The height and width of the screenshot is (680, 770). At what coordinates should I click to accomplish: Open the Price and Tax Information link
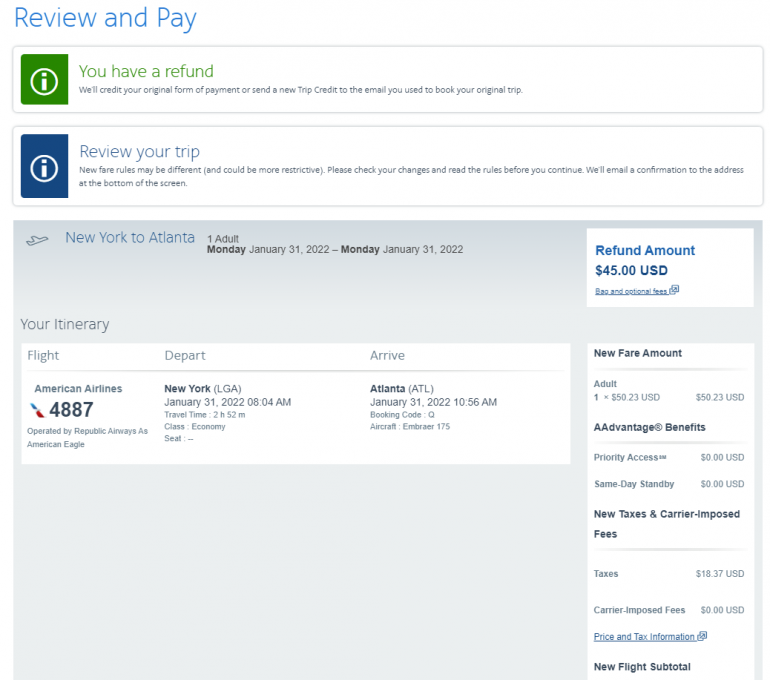pyautogui.click(x=644, y=637)
